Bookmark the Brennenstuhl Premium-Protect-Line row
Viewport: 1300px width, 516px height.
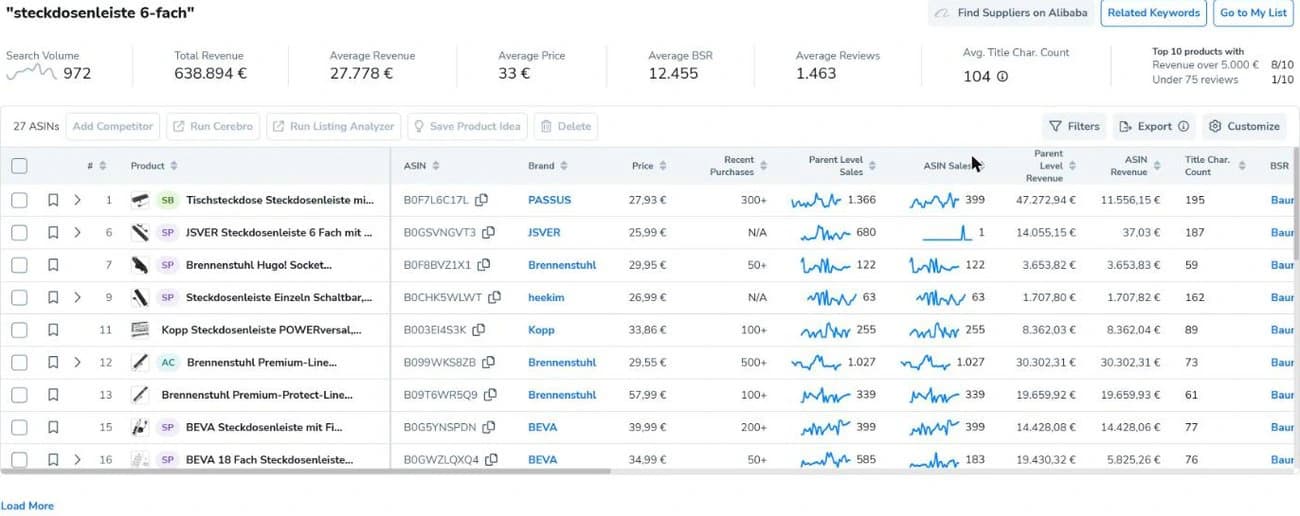[x=53, y=395]
